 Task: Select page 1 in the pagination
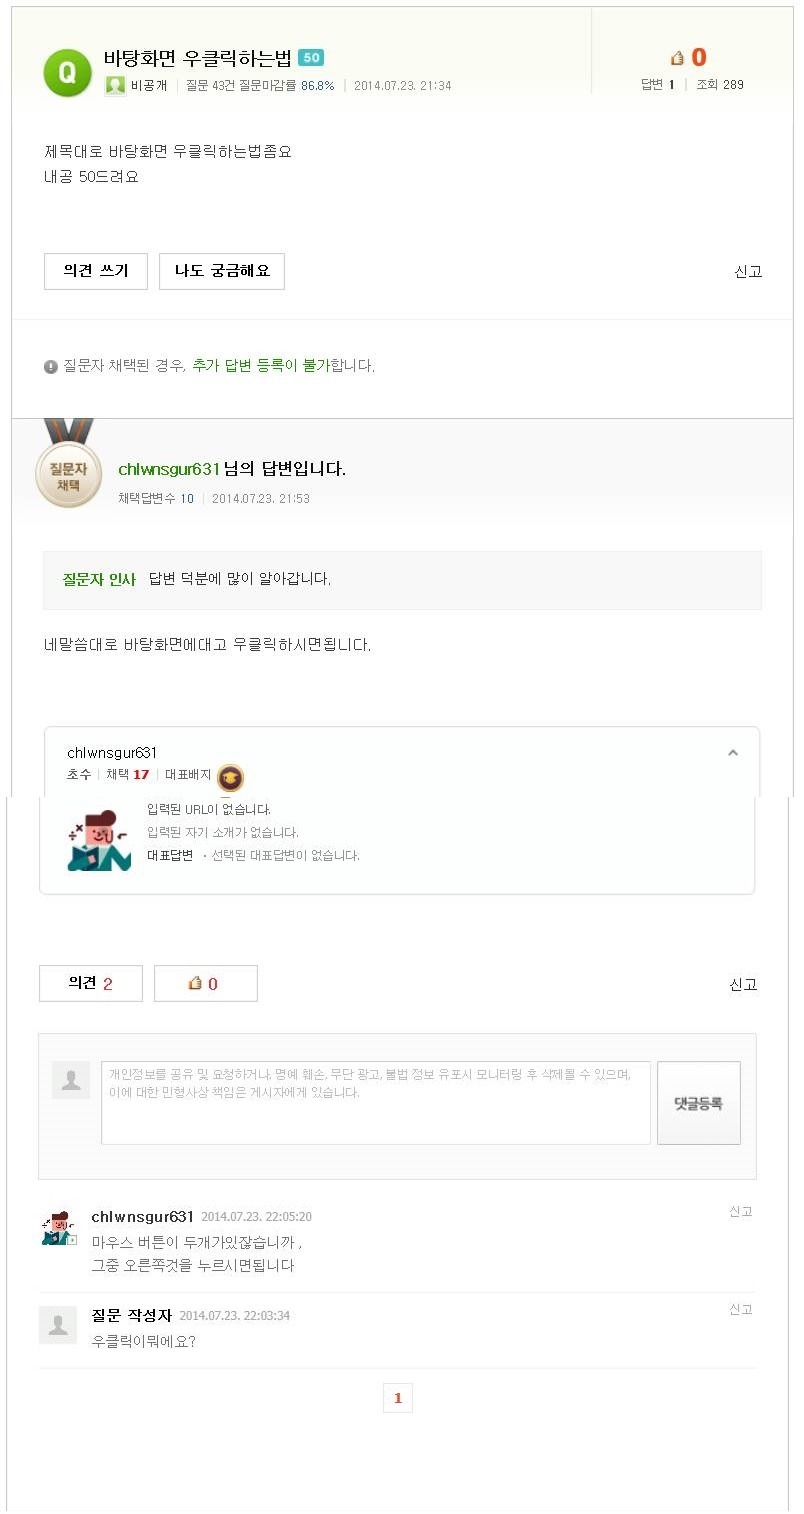398,1398
